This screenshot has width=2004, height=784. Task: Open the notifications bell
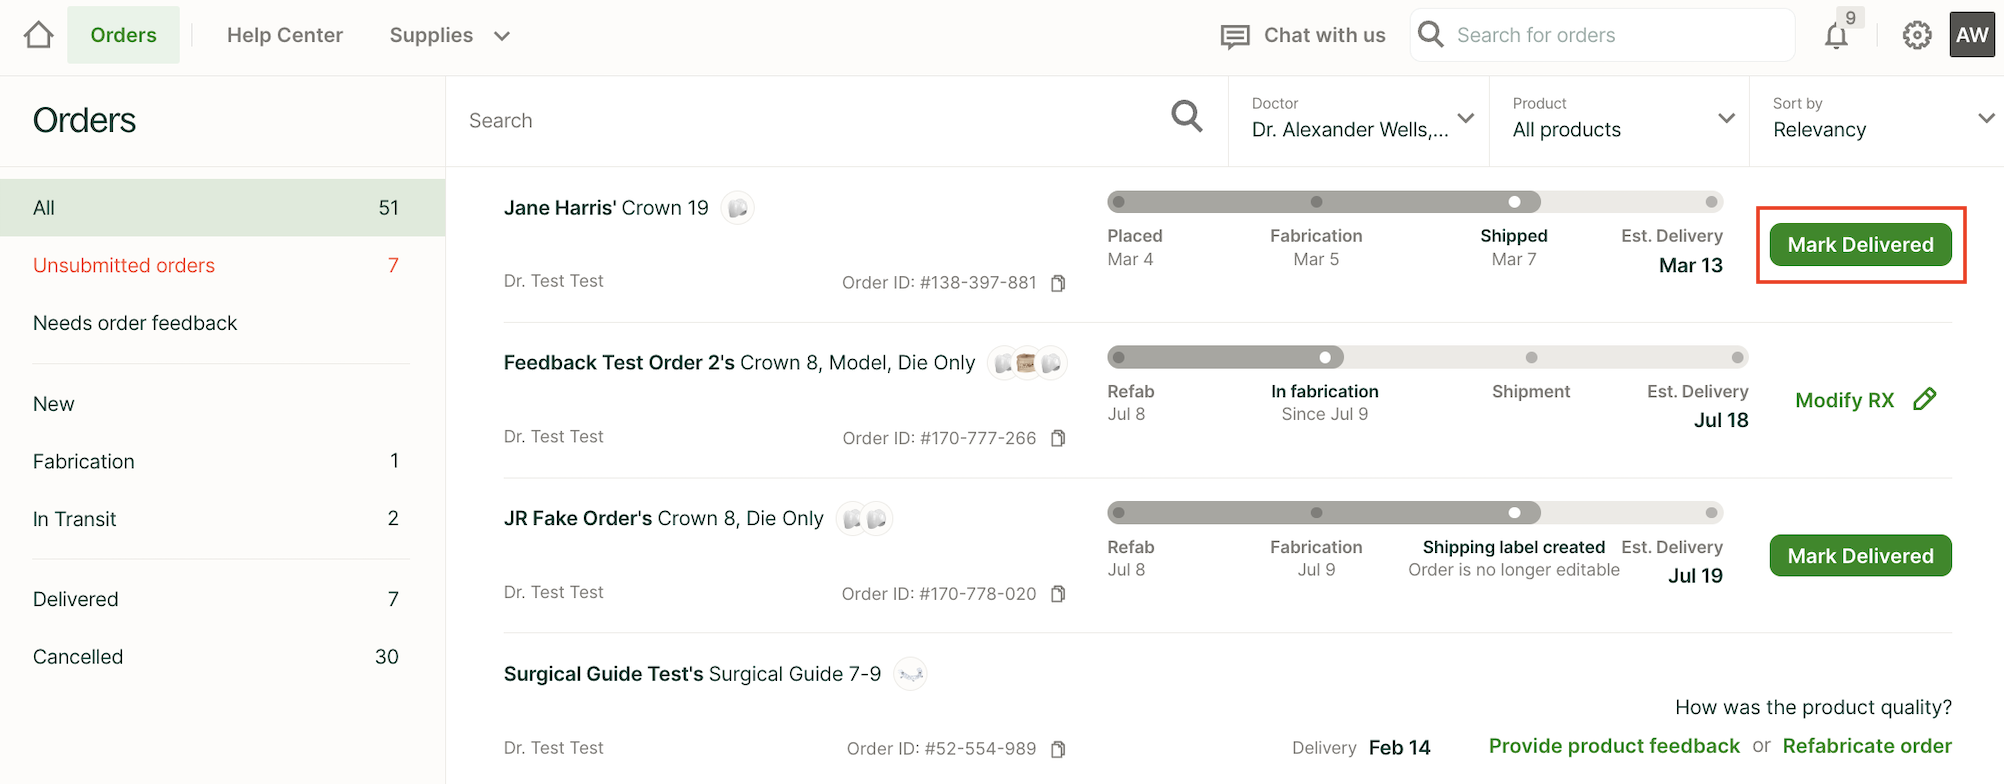pos(1836,36)
